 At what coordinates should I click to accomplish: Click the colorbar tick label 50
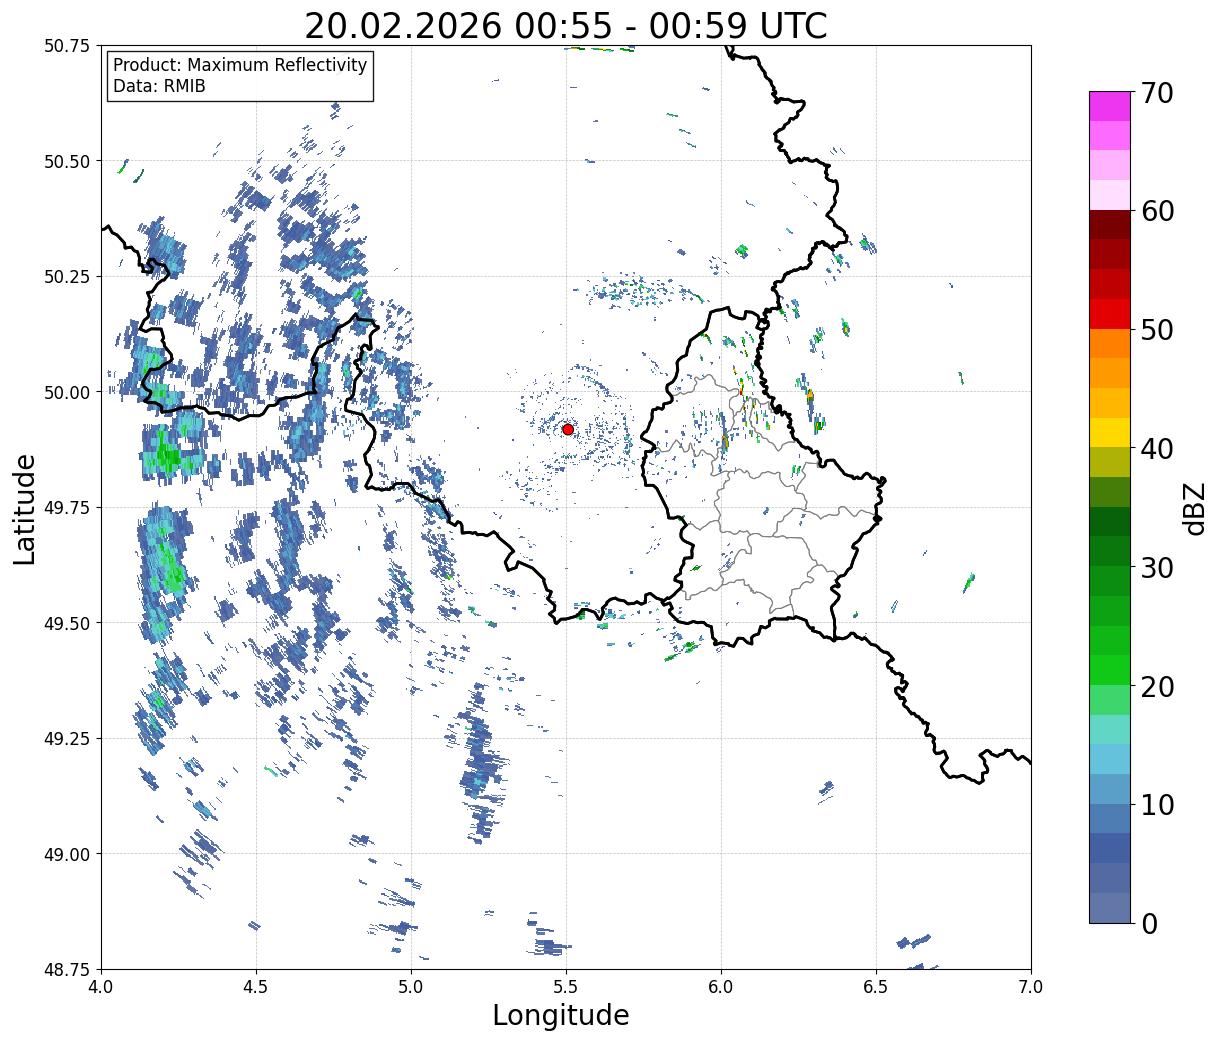pos(1157,330)
